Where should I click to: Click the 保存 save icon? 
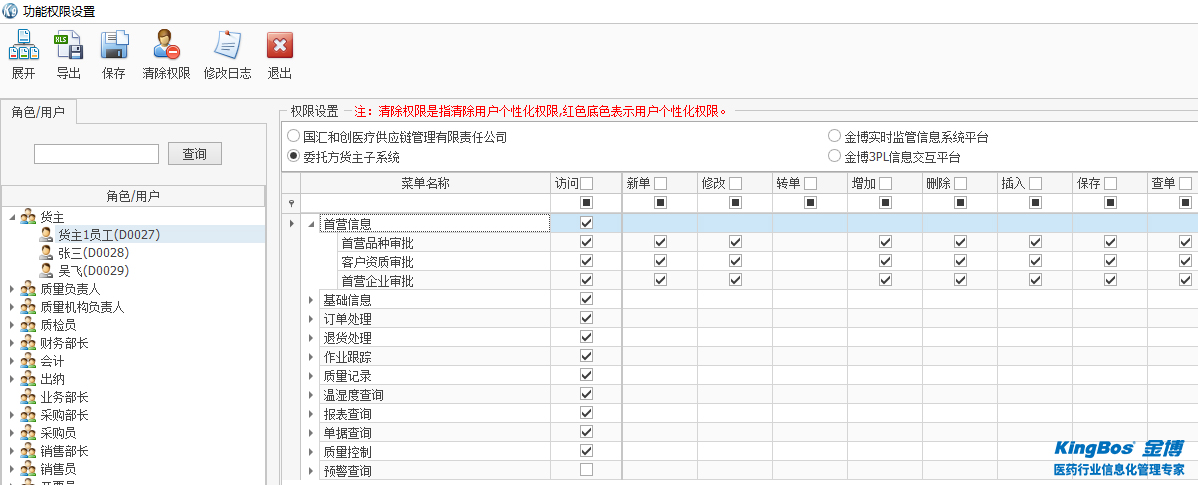pyautogui.click(x=114, y=46)
